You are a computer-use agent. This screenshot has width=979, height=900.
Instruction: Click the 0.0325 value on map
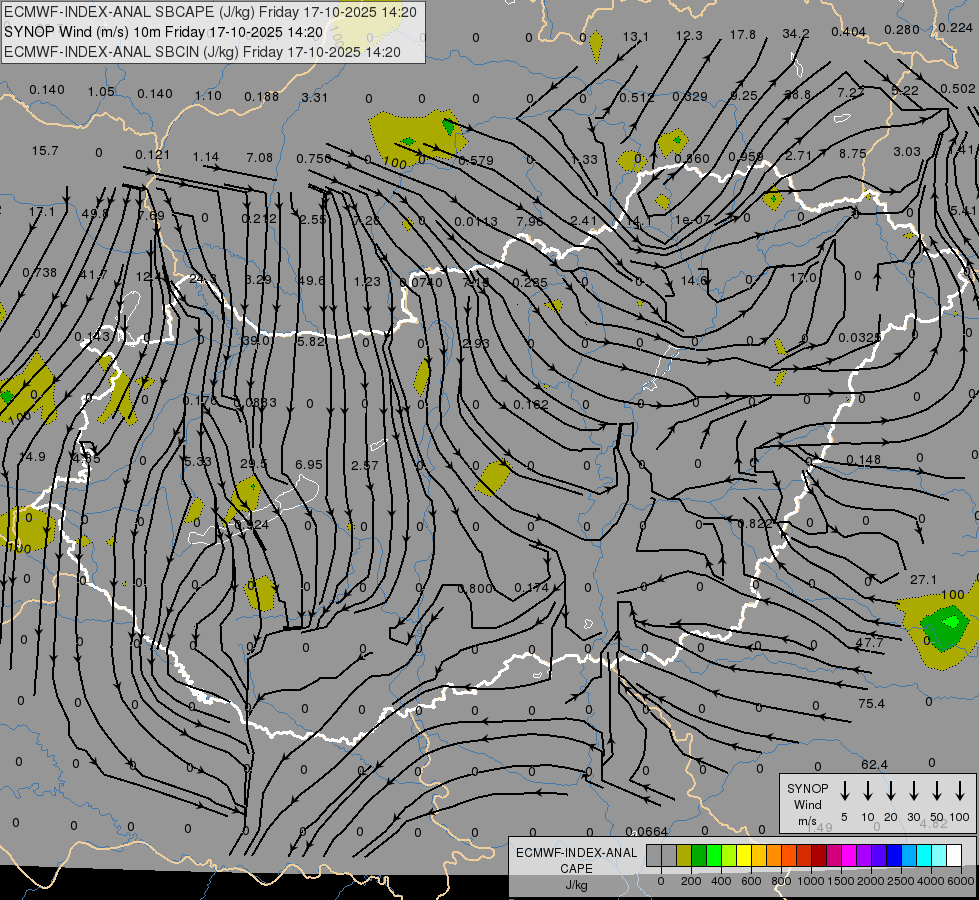point(860,337)
